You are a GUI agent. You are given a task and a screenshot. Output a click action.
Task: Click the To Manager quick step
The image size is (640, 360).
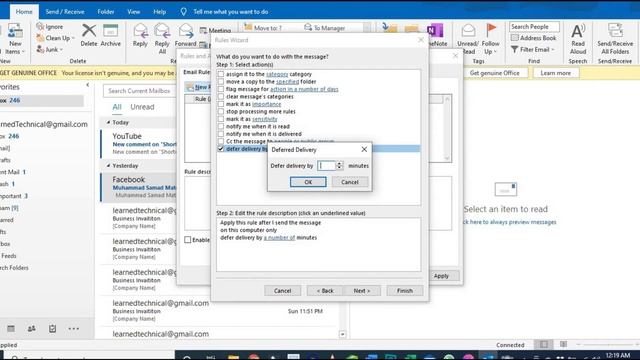[x=325, y=28]
